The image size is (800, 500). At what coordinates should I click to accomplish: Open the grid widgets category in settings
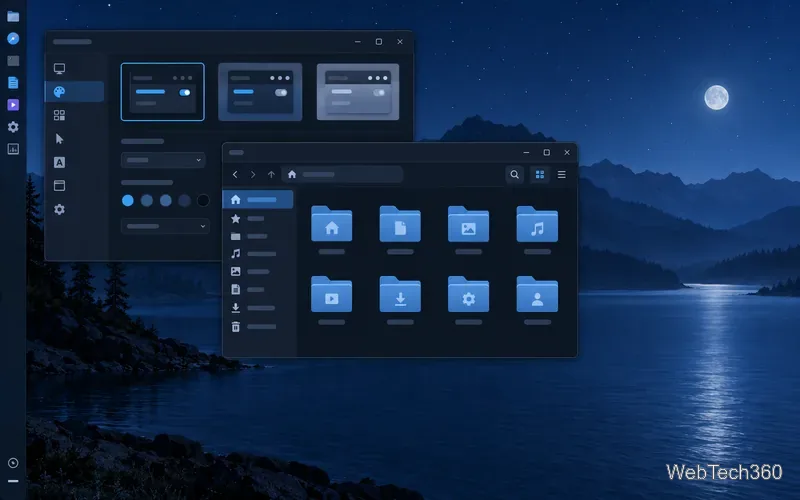tap(59, 115)
